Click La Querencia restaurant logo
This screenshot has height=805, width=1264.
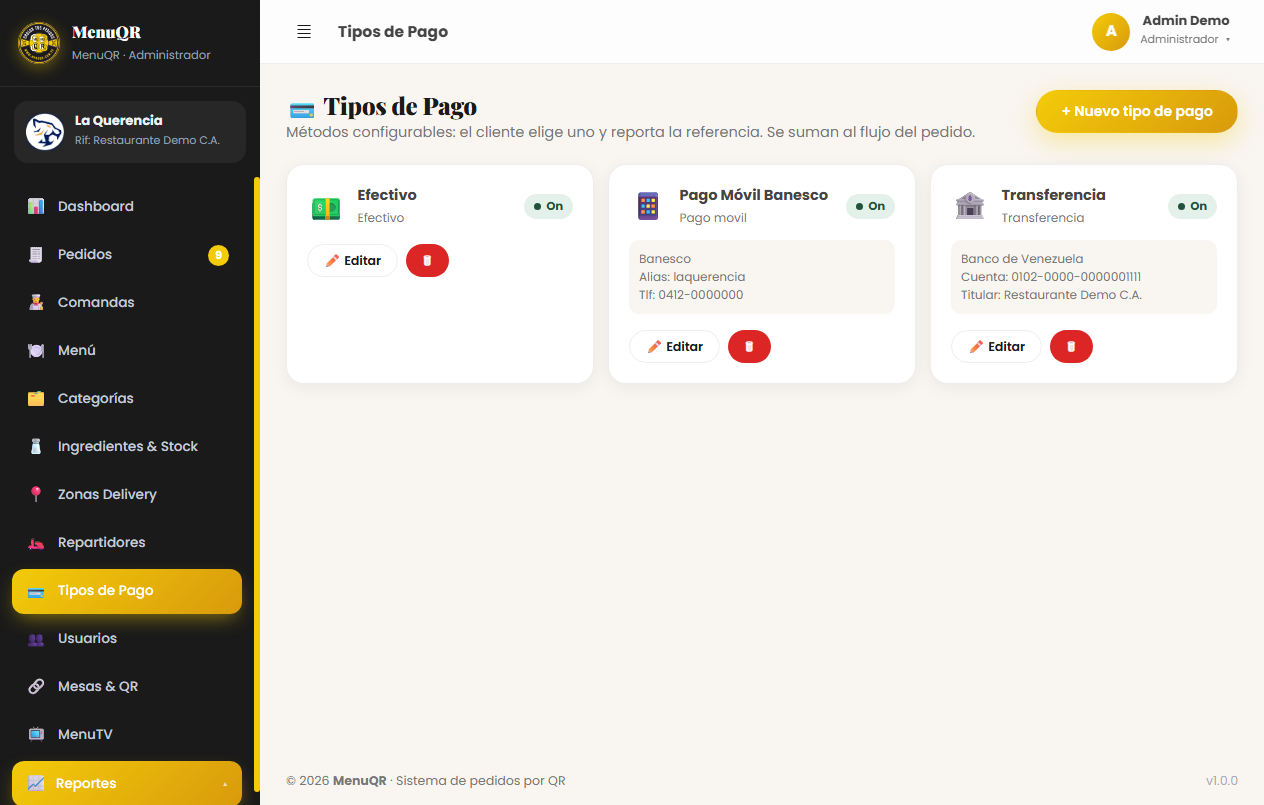click(45, 131)
